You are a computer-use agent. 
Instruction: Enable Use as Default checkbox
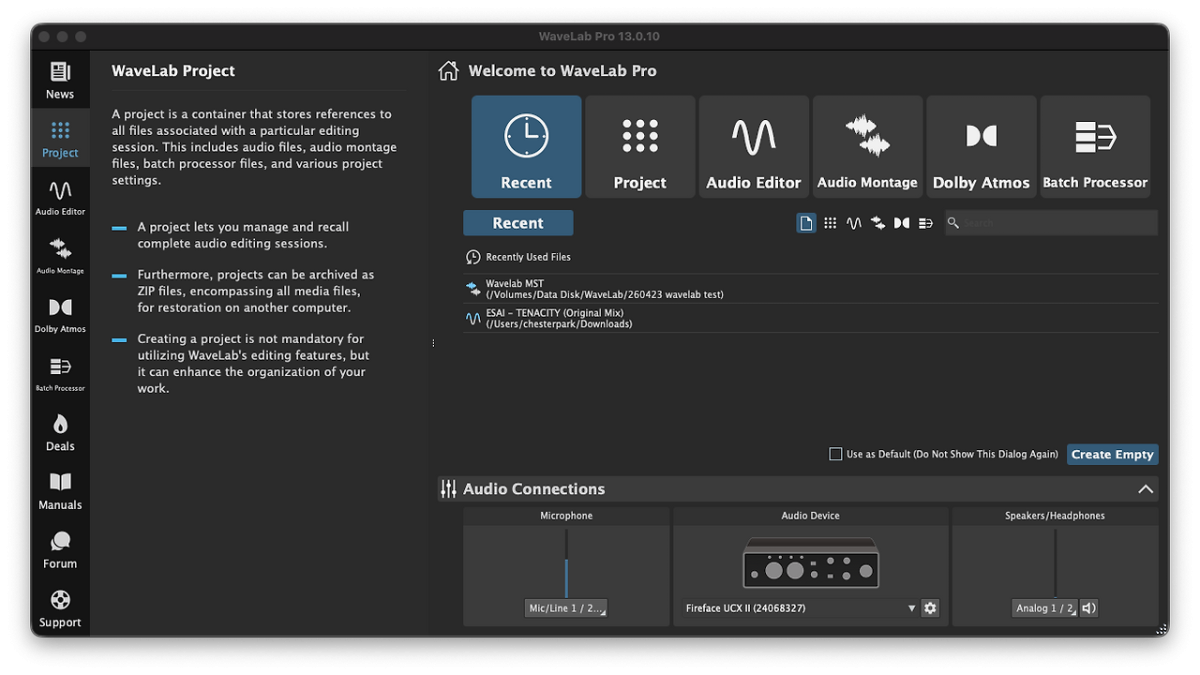(x=836, y=454)
